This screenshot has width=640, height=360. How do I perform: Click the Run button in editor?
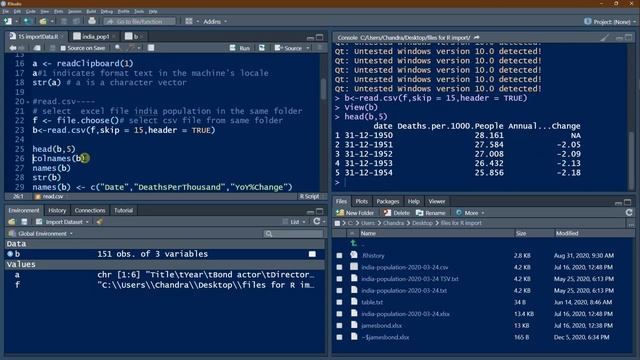240,48
